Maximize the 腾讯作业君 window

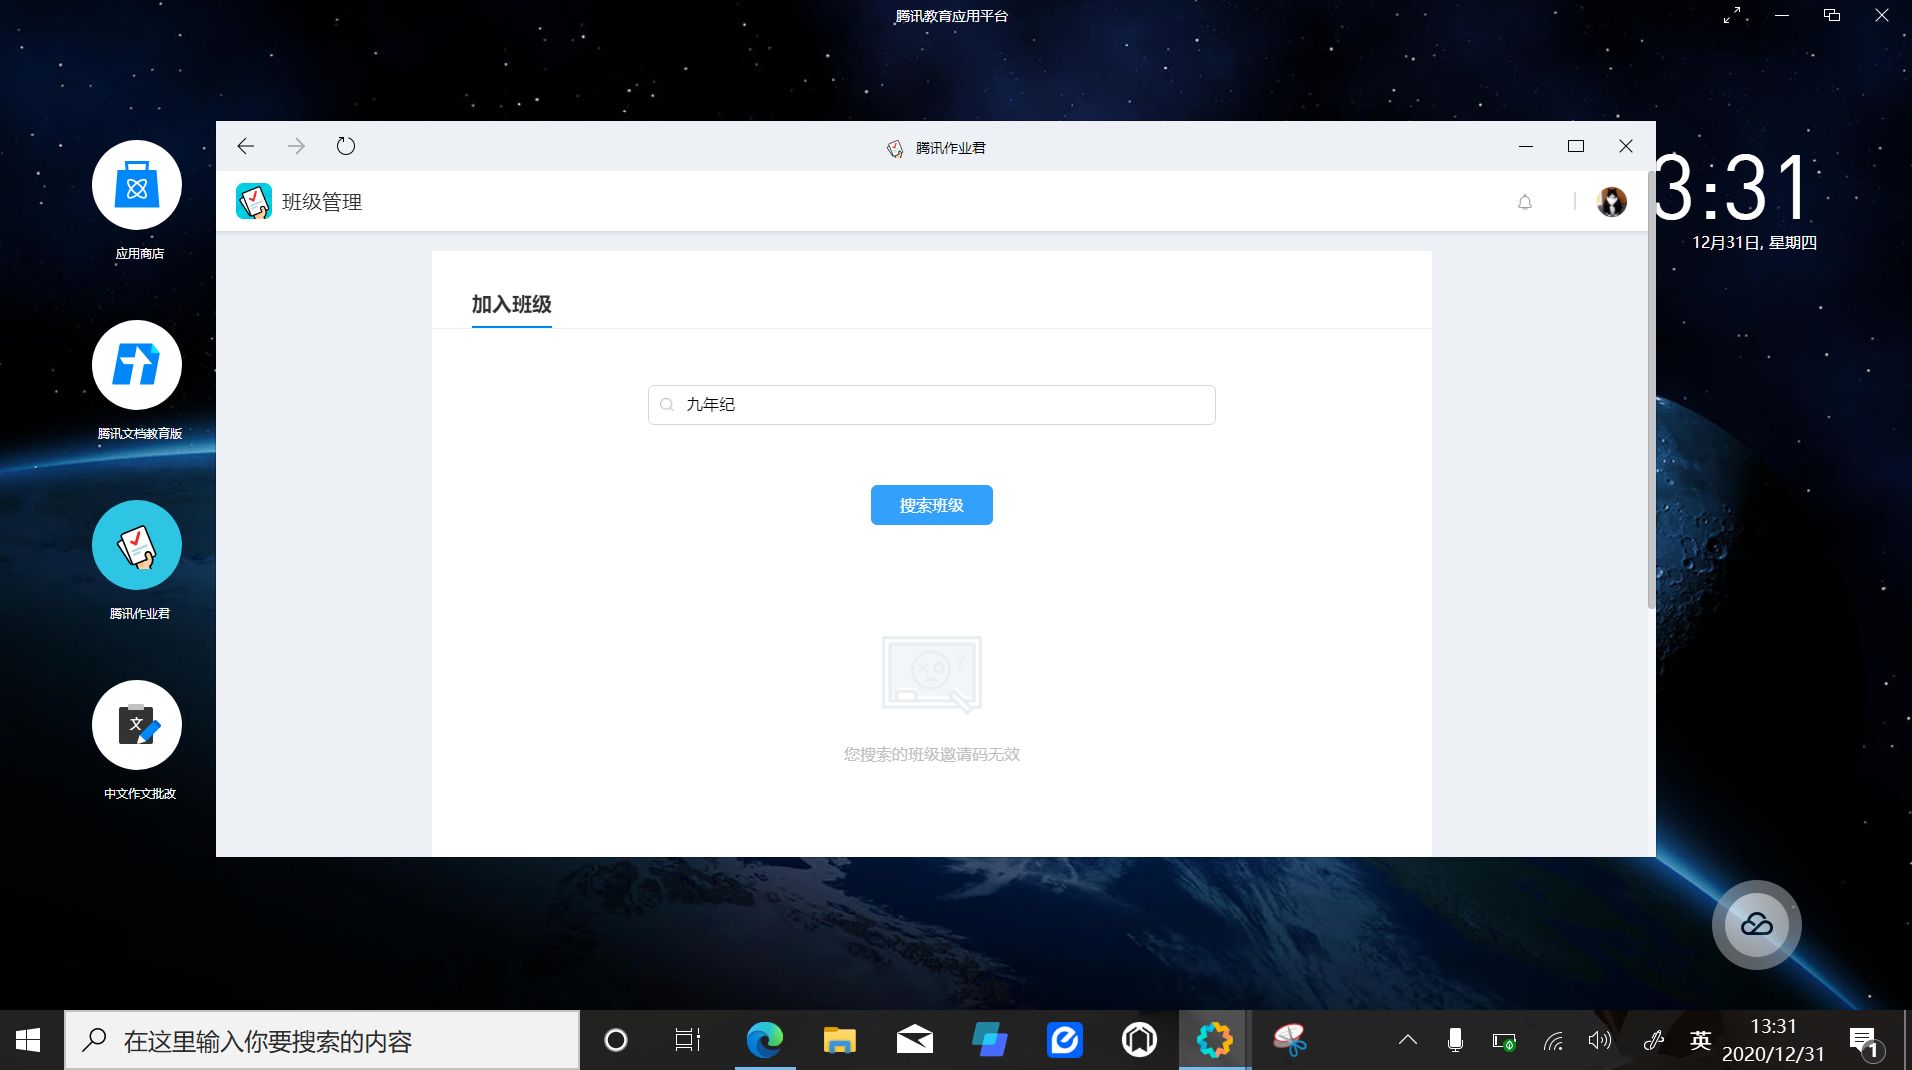1576,146
